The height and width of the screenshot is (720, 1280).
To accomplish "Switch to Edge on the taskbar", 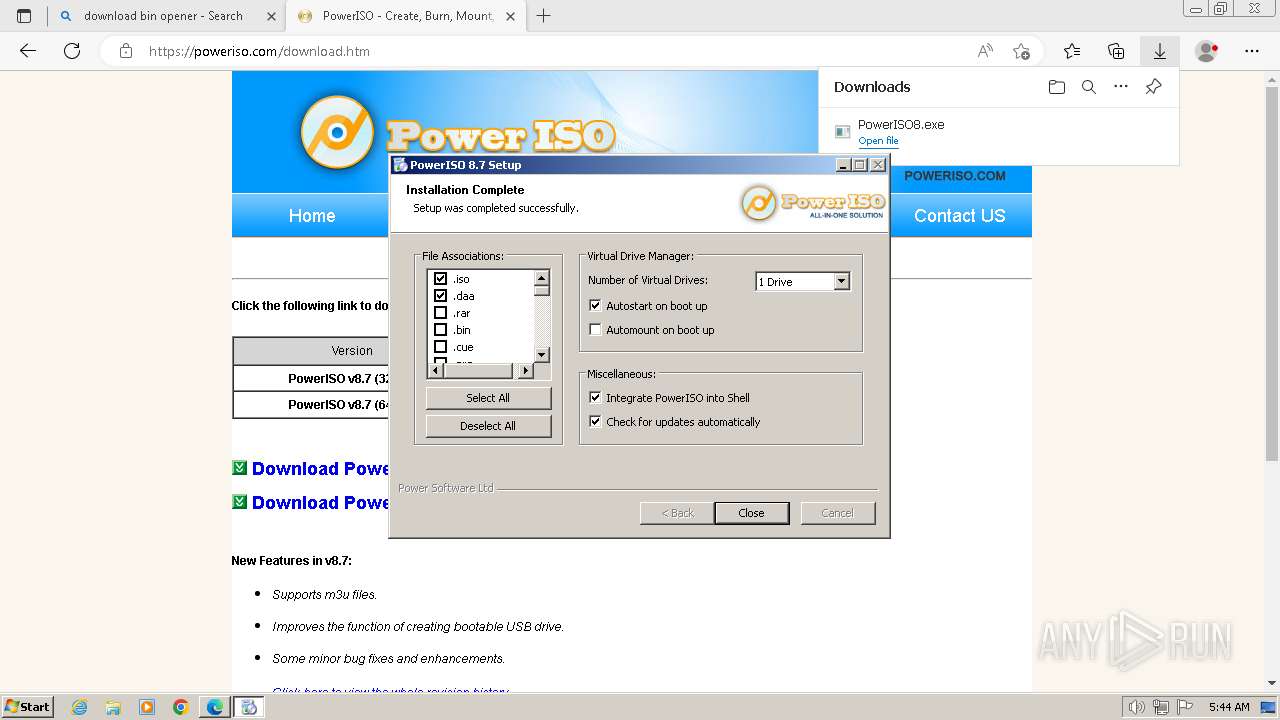I will coord(215,707).
